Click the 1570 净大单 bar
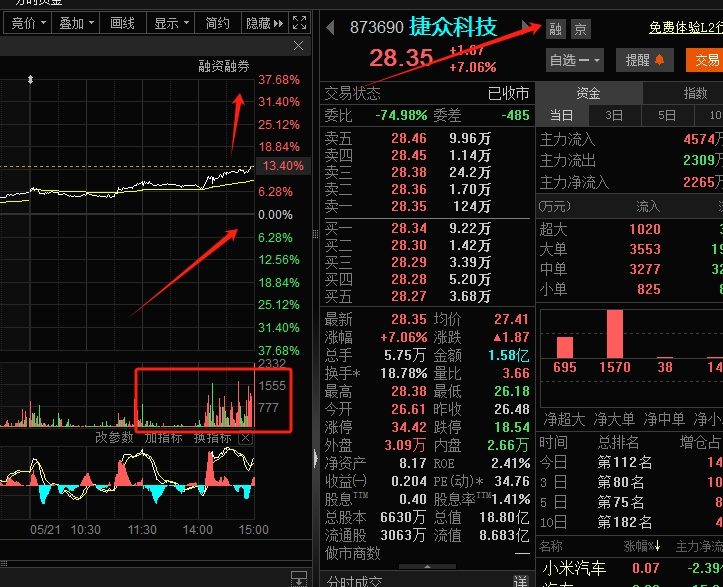The height and width of the screenshot is (587, 723). (615, 334)
